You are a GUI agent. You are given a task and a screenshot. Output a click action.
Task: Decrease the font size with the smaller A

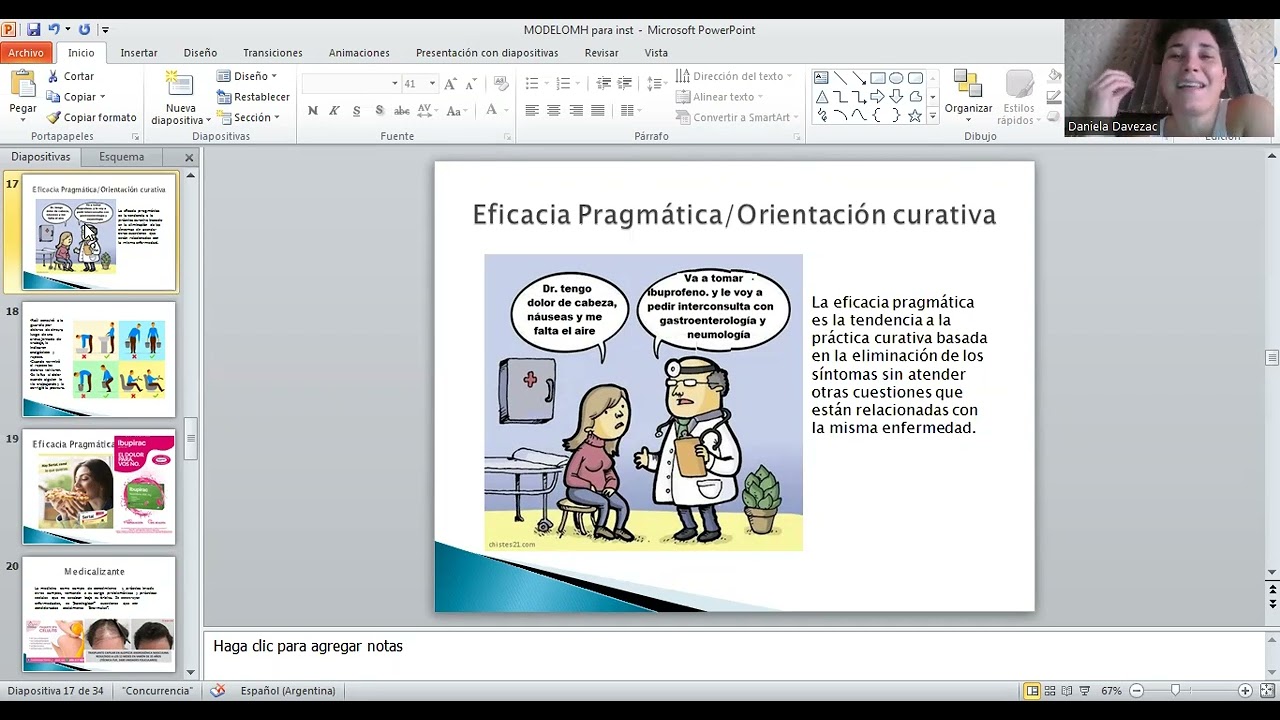(471, 84)
